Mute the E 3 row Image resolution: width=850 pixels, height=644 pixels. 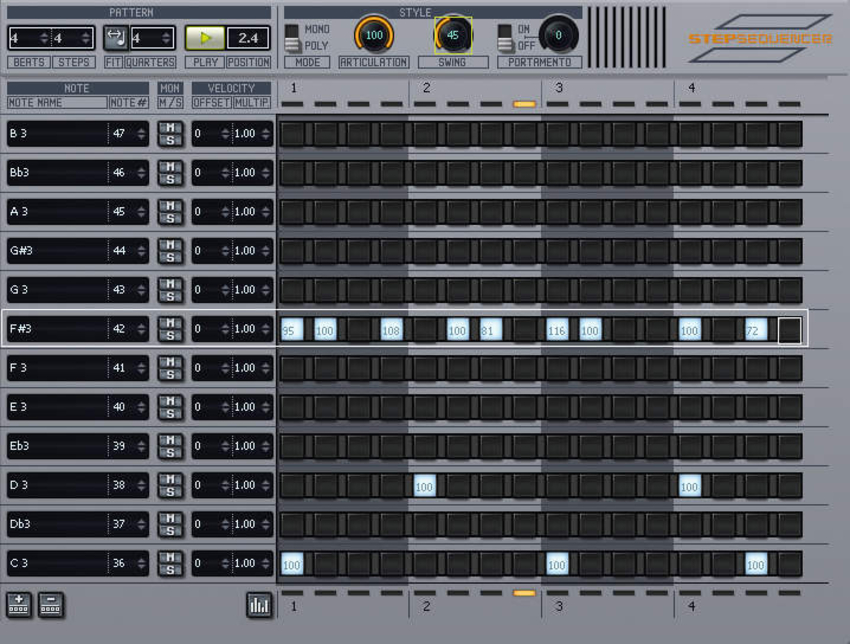tap(170, 401)
